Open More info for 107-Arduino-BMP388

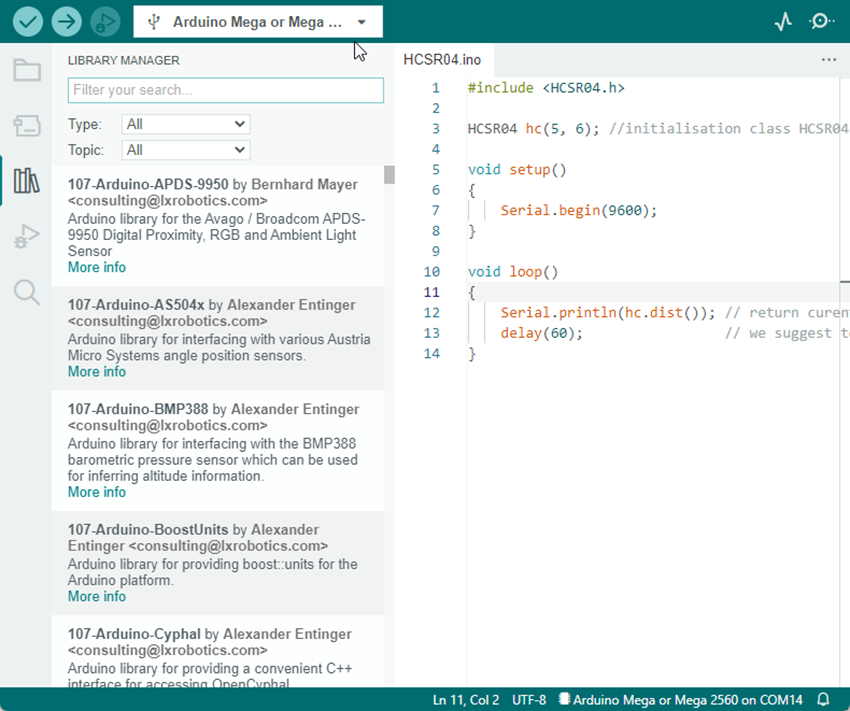[x=96, y=492]
